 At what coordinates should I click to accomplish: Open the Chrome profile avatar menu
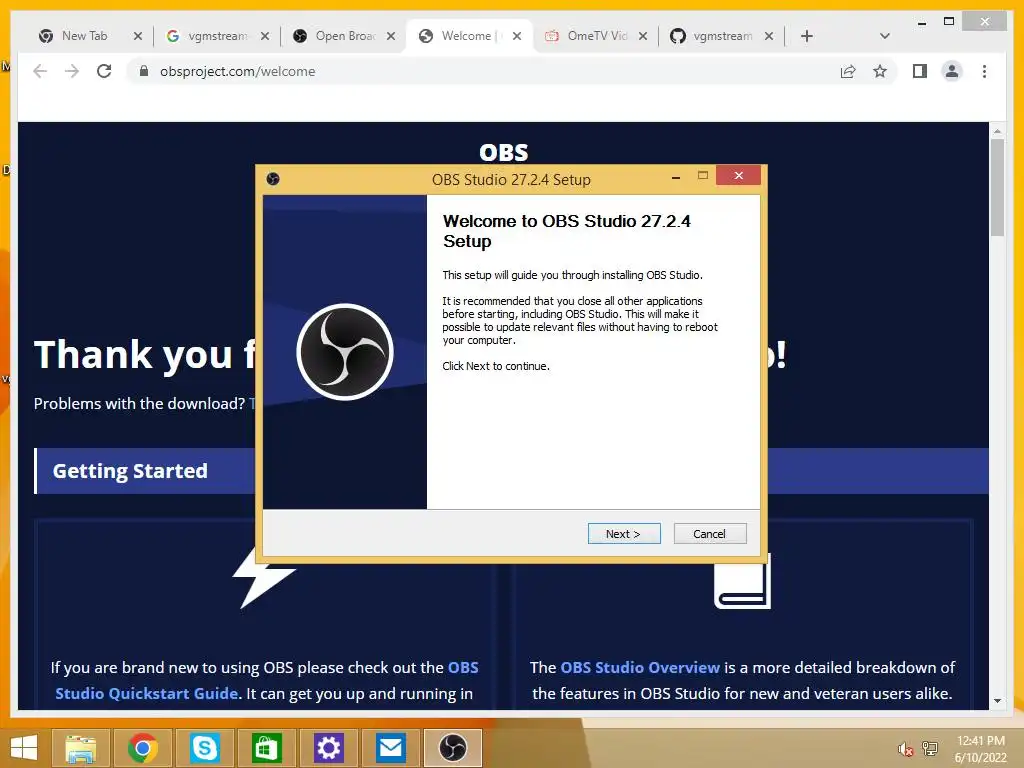click(x=952, y=71)
